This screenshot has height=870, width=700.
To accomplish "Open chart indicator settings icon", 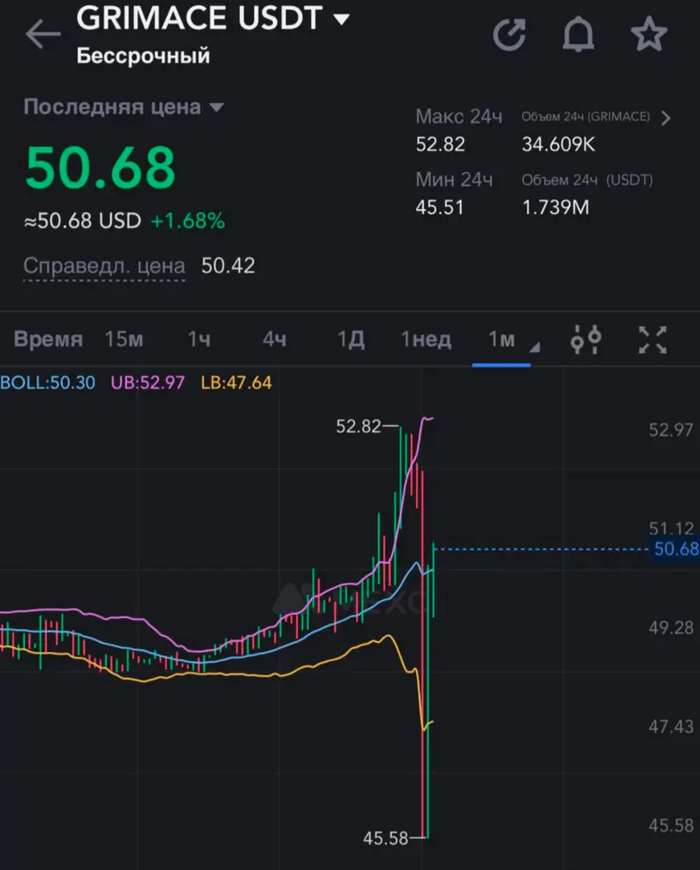I will 586,340.
